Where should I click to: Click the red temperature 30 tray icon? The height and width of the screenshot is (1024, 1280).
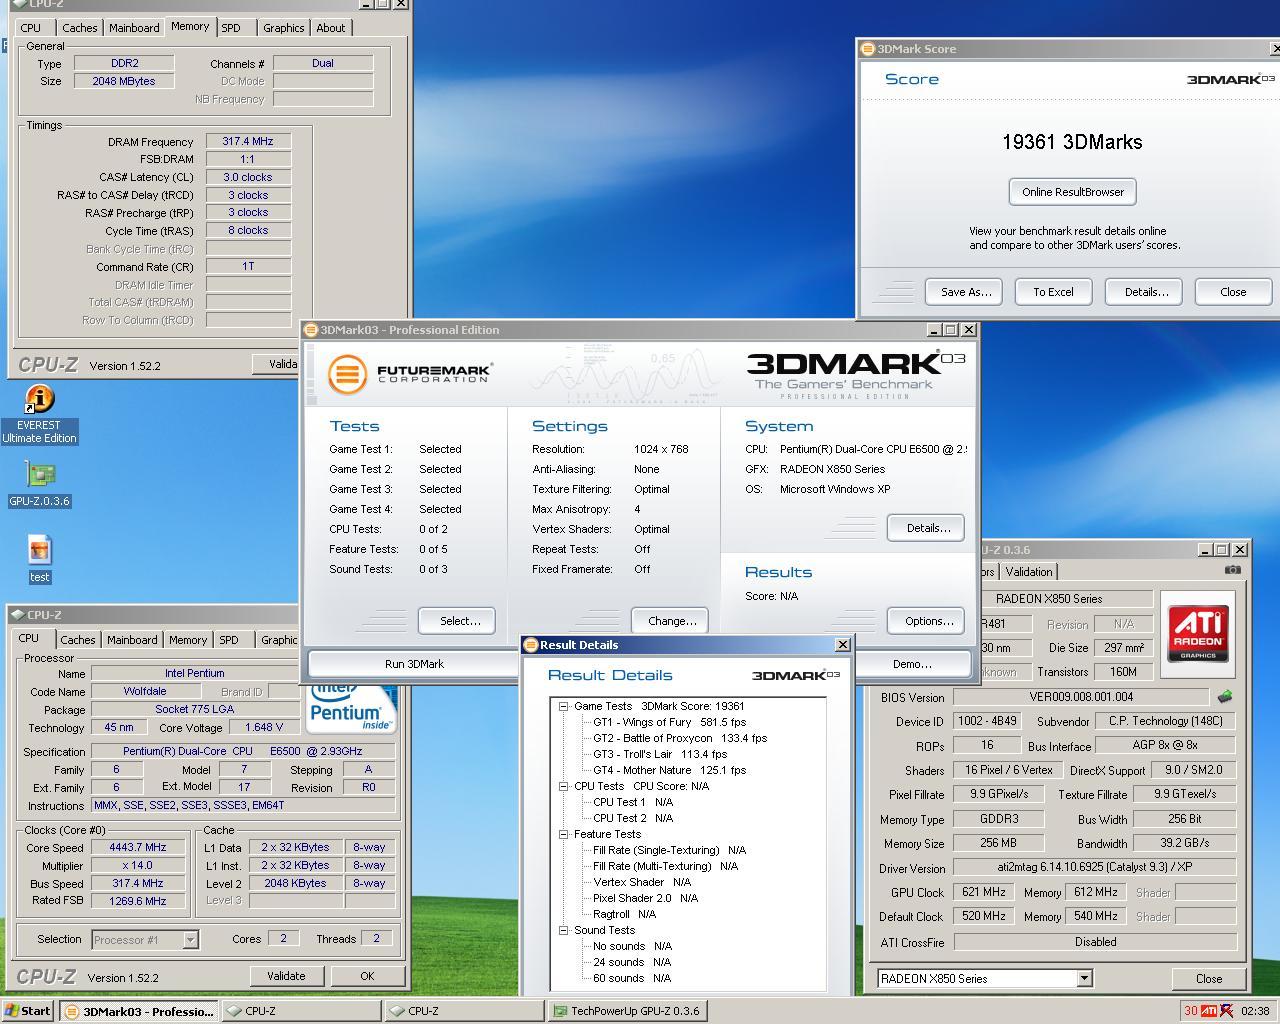(1190, 1011)
